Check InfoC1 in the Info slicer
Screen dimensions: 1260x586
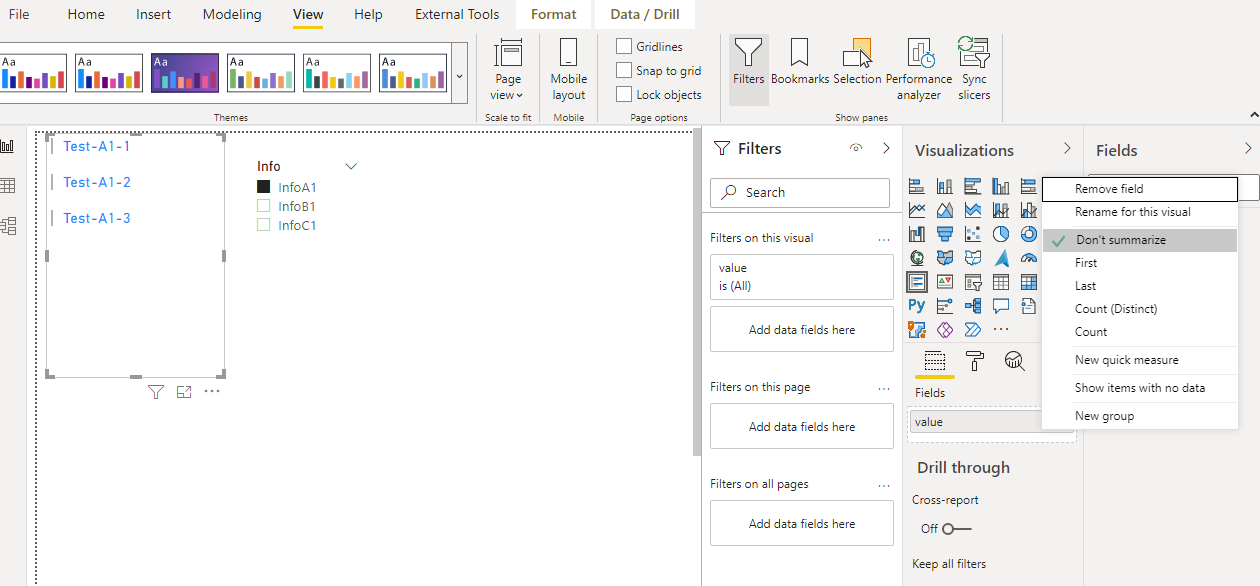(264, 225)
